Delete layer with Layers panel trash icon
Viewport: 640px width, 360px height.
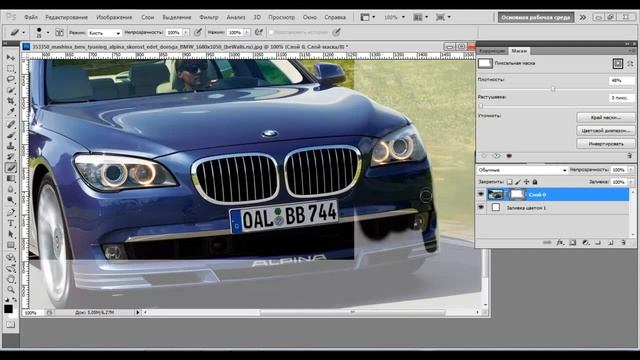coord(623,242)
